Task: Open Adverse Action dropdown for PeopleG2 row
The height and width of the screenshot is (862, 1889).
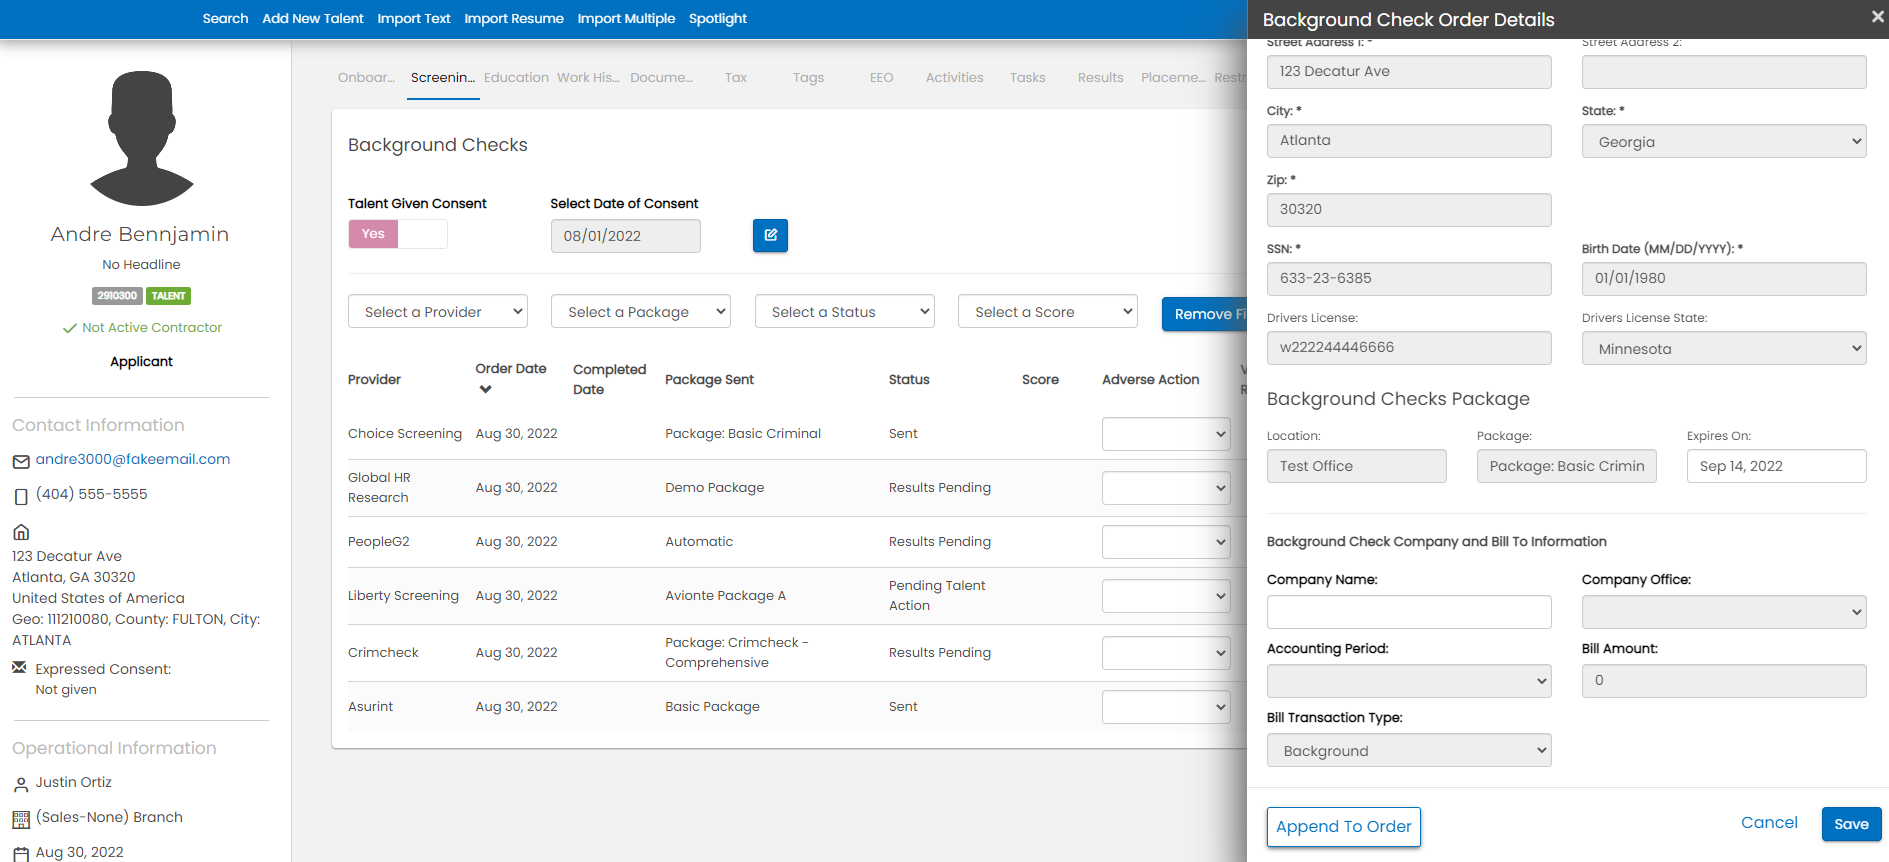Action: point(1166,542)
